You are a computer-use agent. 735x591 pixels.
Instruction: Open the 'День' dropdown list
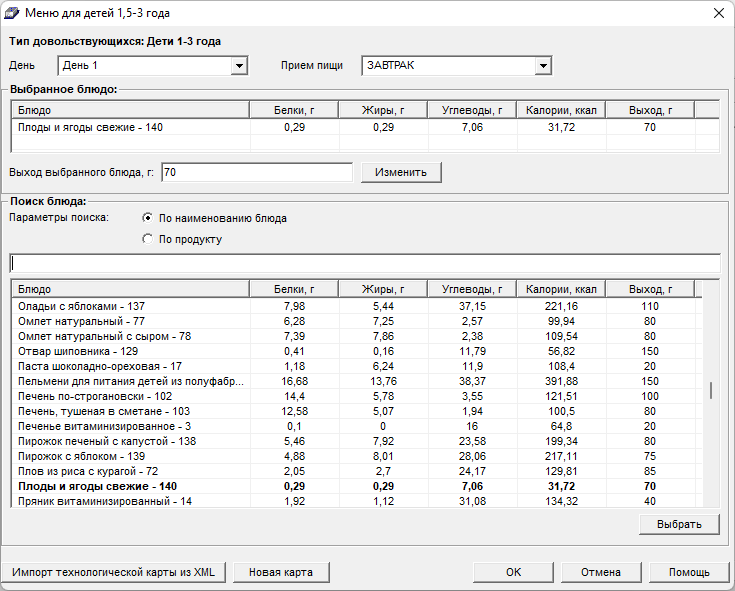pos(239,66)
